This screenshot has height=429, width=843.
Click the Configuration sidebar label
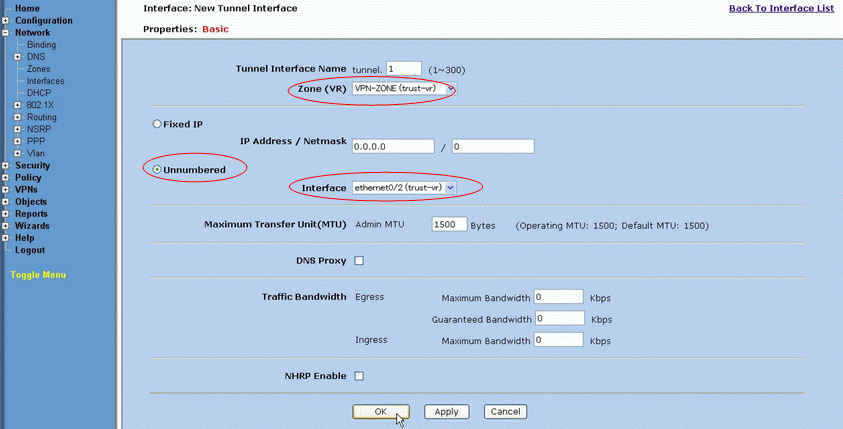(44, 20)
